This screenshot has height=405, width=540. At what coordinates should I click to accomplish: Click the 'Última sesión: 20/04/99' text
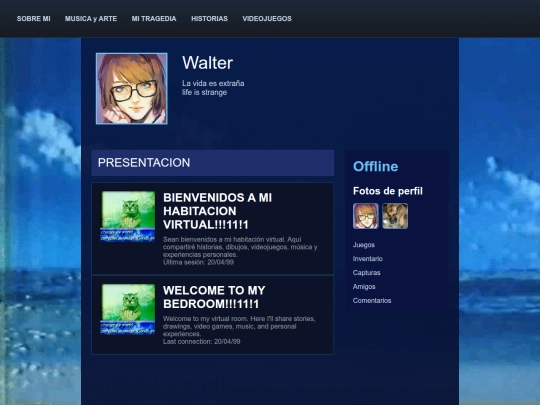[x=198, y=262]
